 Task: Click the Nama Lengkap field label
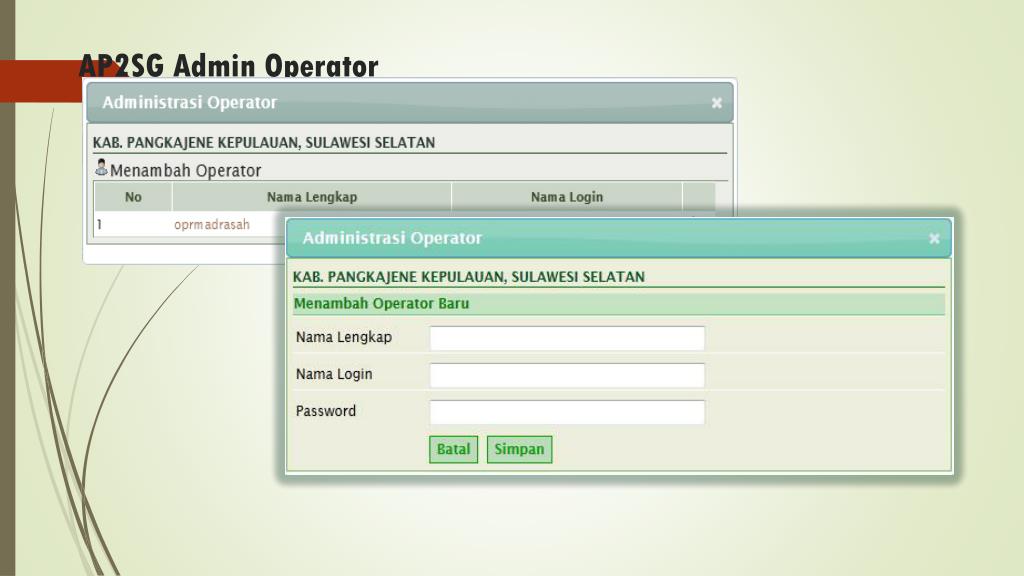[344, 337]
